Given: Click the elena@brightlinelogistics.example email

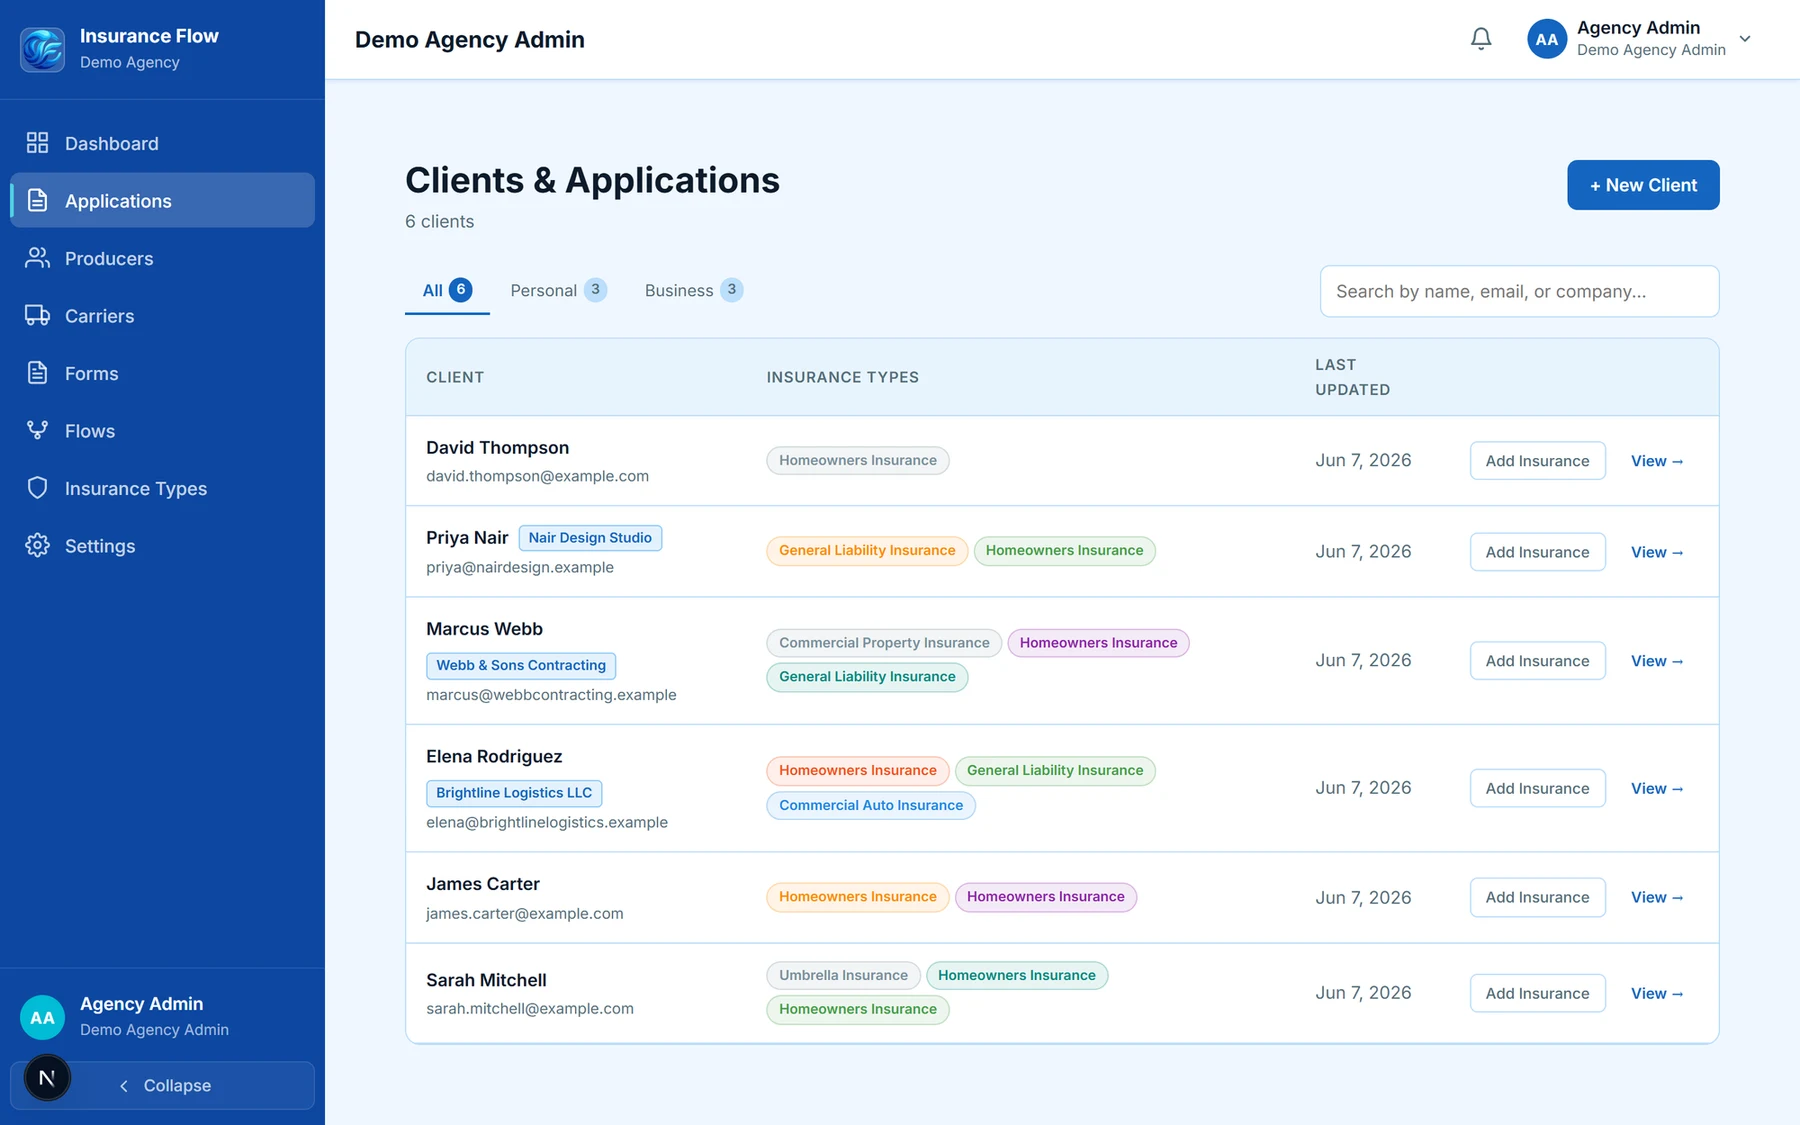Looking at the screenshot, I should 547,822.
